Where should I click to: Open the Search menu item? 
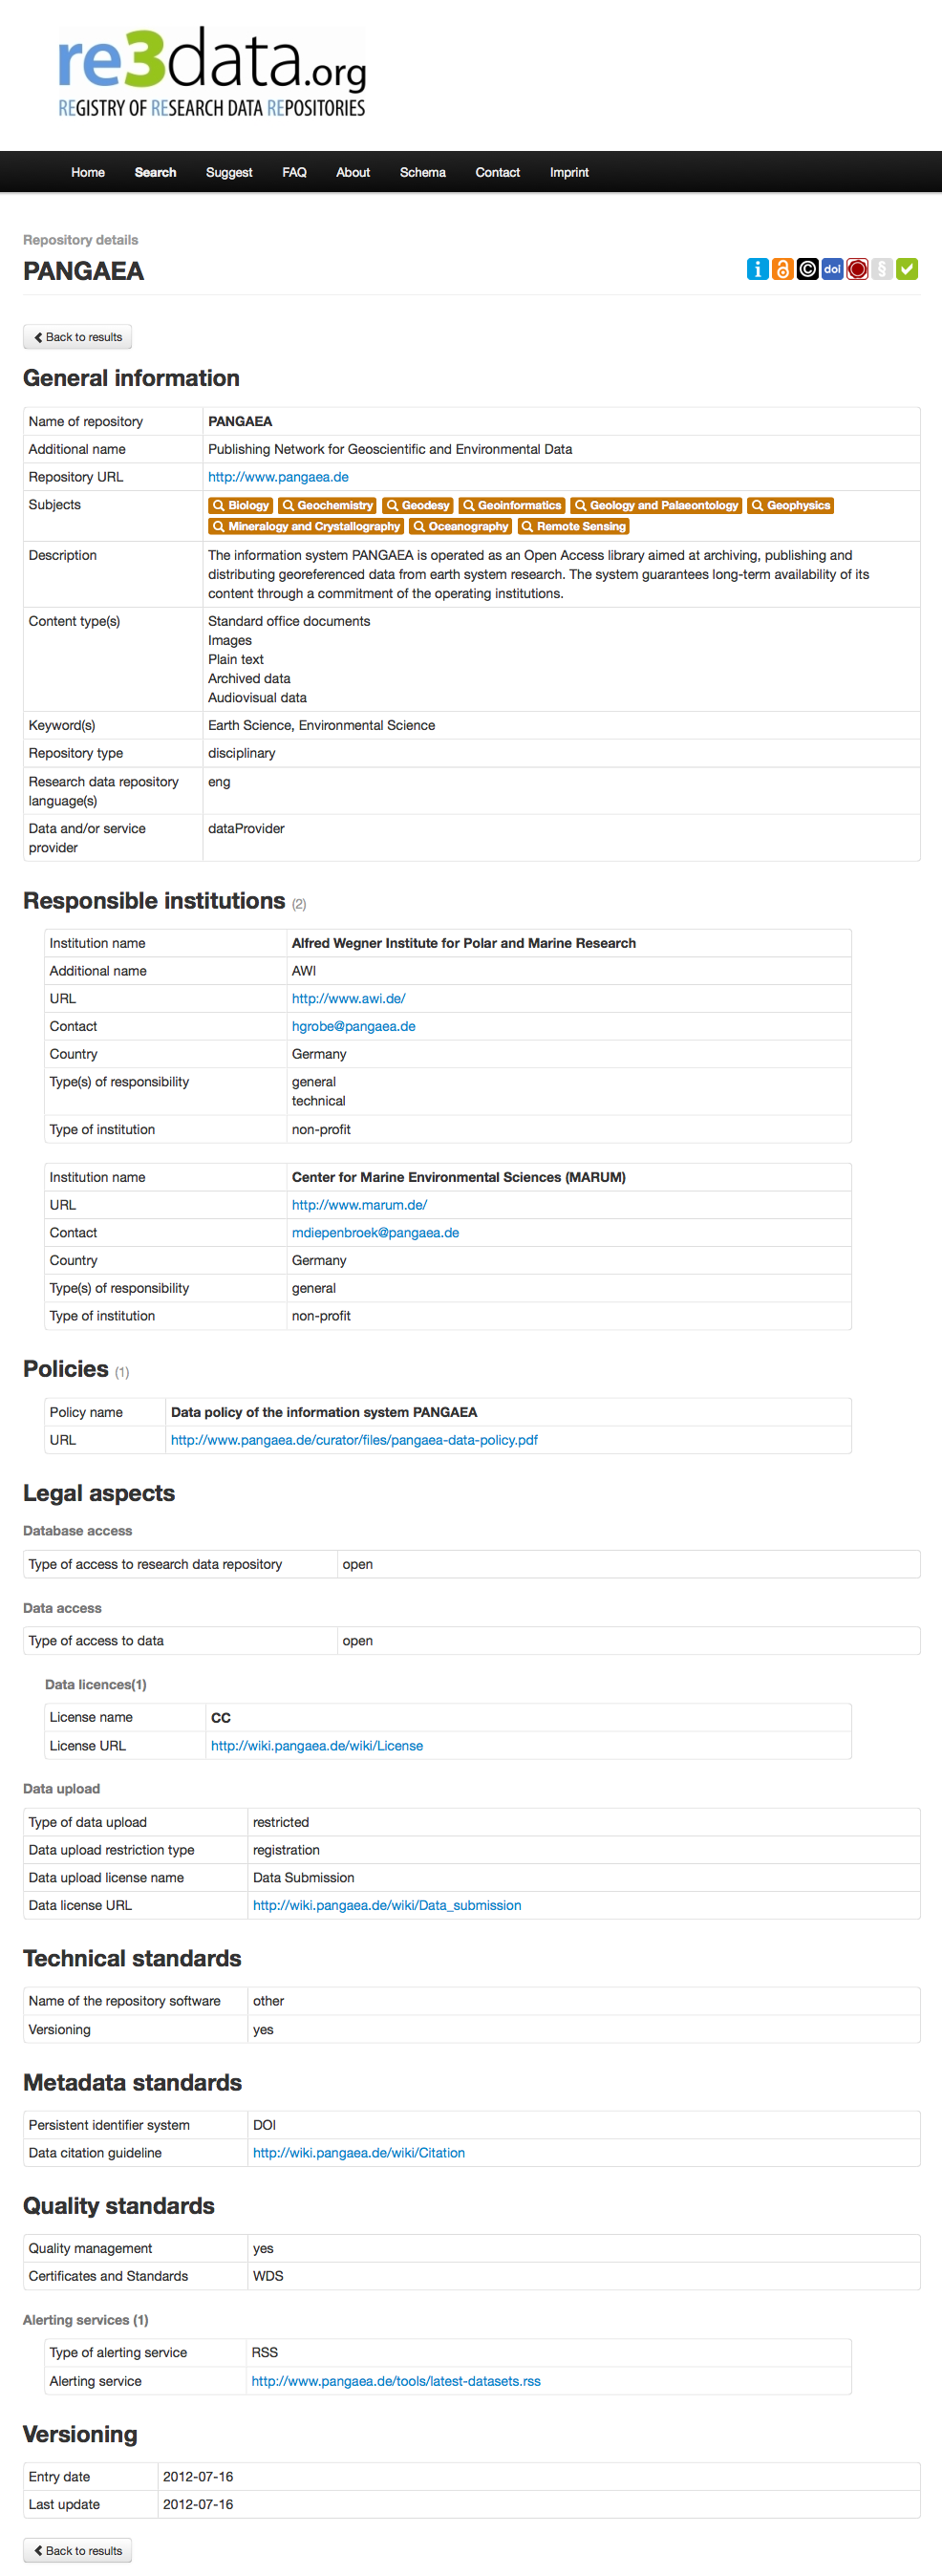coord(155,172)
